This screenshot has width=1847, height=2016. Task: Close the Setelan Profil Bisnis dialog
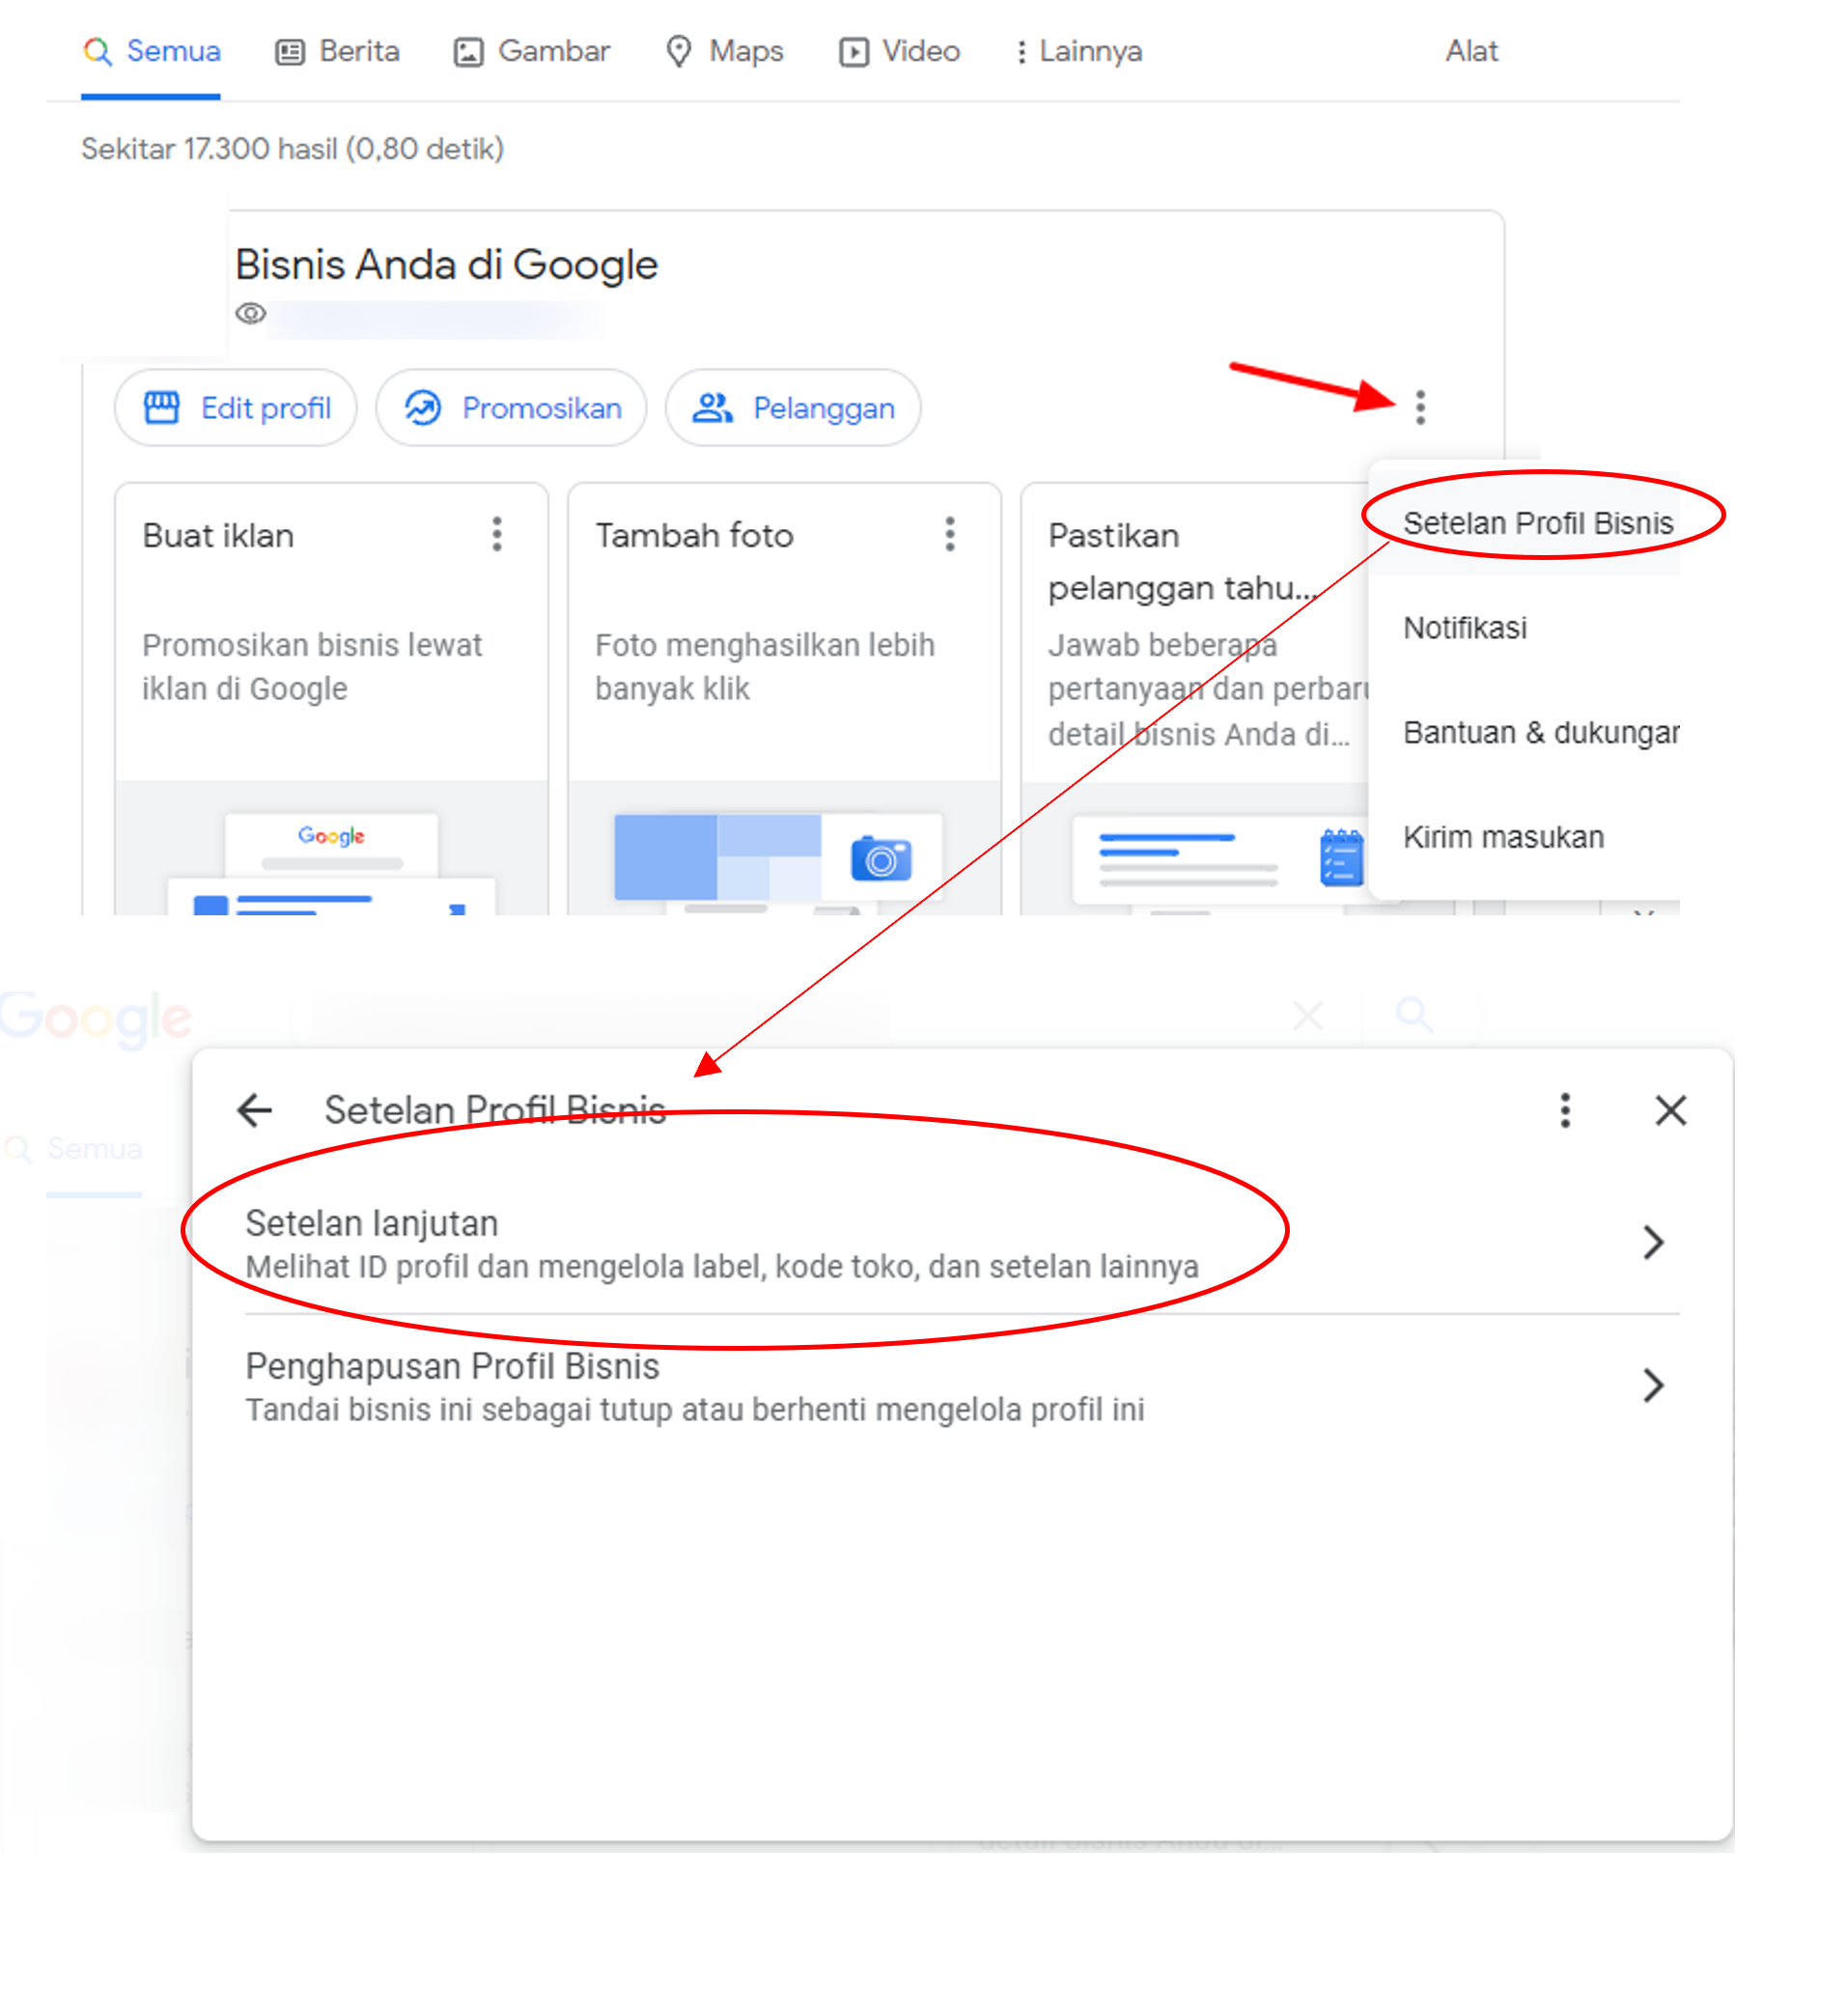1670,1110
